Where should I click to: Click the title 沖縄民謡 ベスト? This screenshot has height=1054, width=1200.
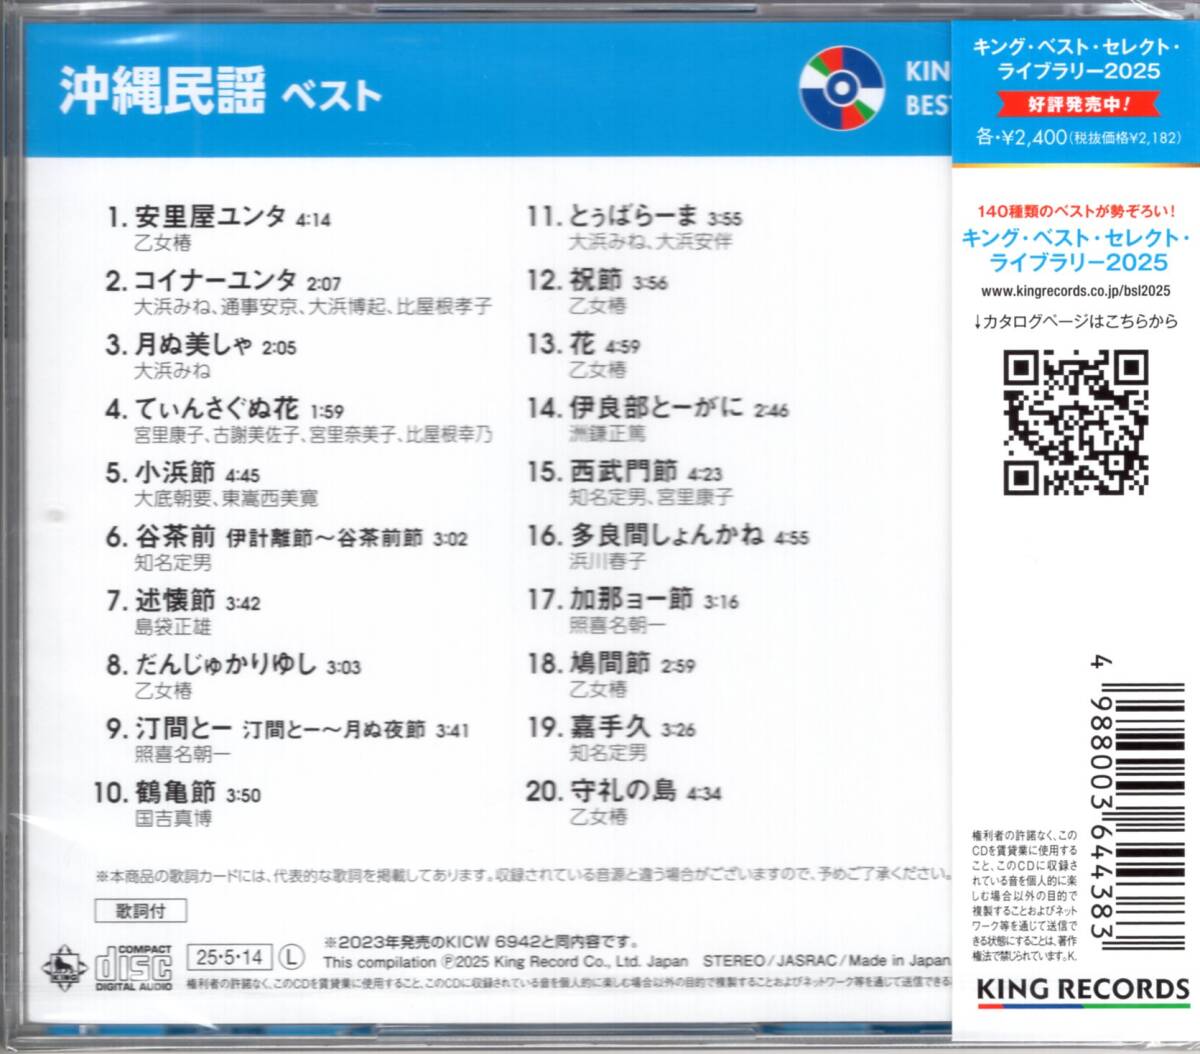[220, 89]
